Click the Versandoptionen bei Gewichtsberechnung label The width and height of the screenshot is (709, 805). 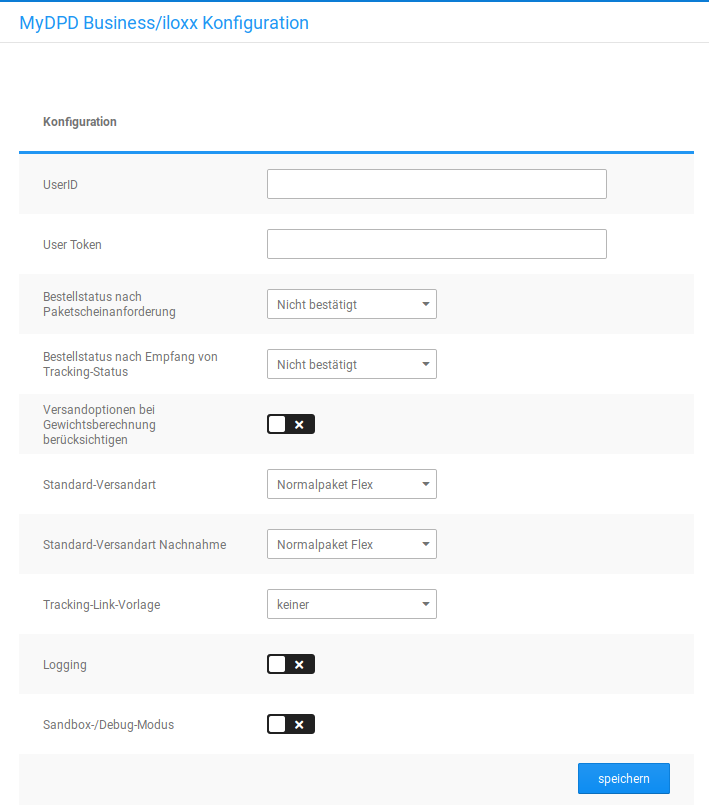pyautogui.click(x=99, y=424)
